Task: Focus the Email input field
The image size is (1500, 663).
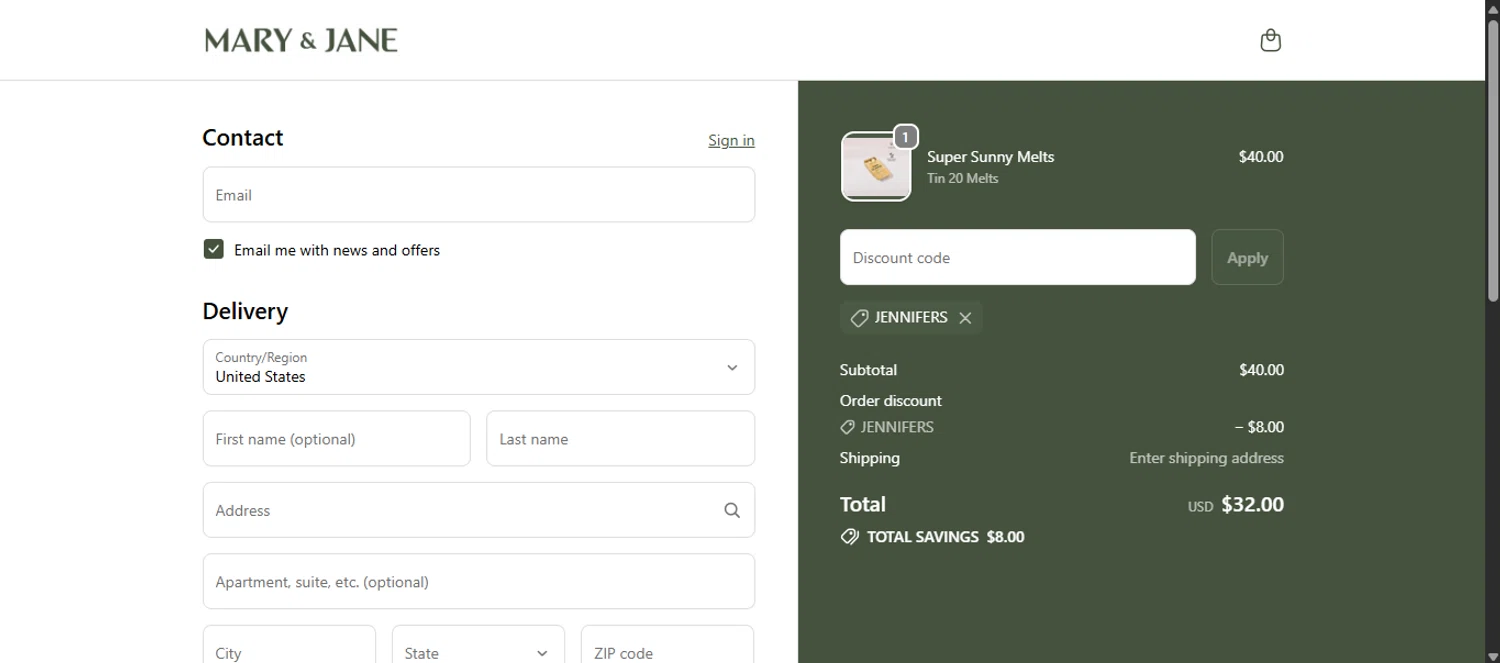Action: [x=479, y=194]
